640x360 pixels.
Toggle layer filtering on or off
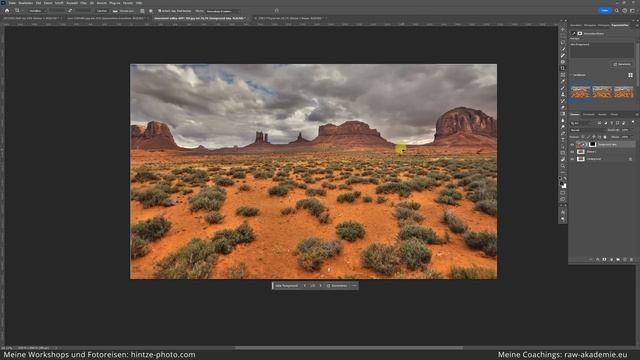coord(633,122)
